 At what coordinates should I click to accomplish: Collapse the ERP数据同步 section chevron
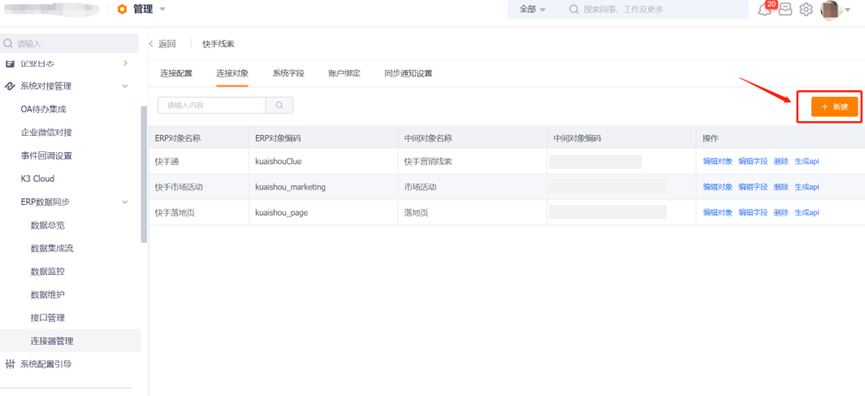pyautogui.click(x=125, y=202)
